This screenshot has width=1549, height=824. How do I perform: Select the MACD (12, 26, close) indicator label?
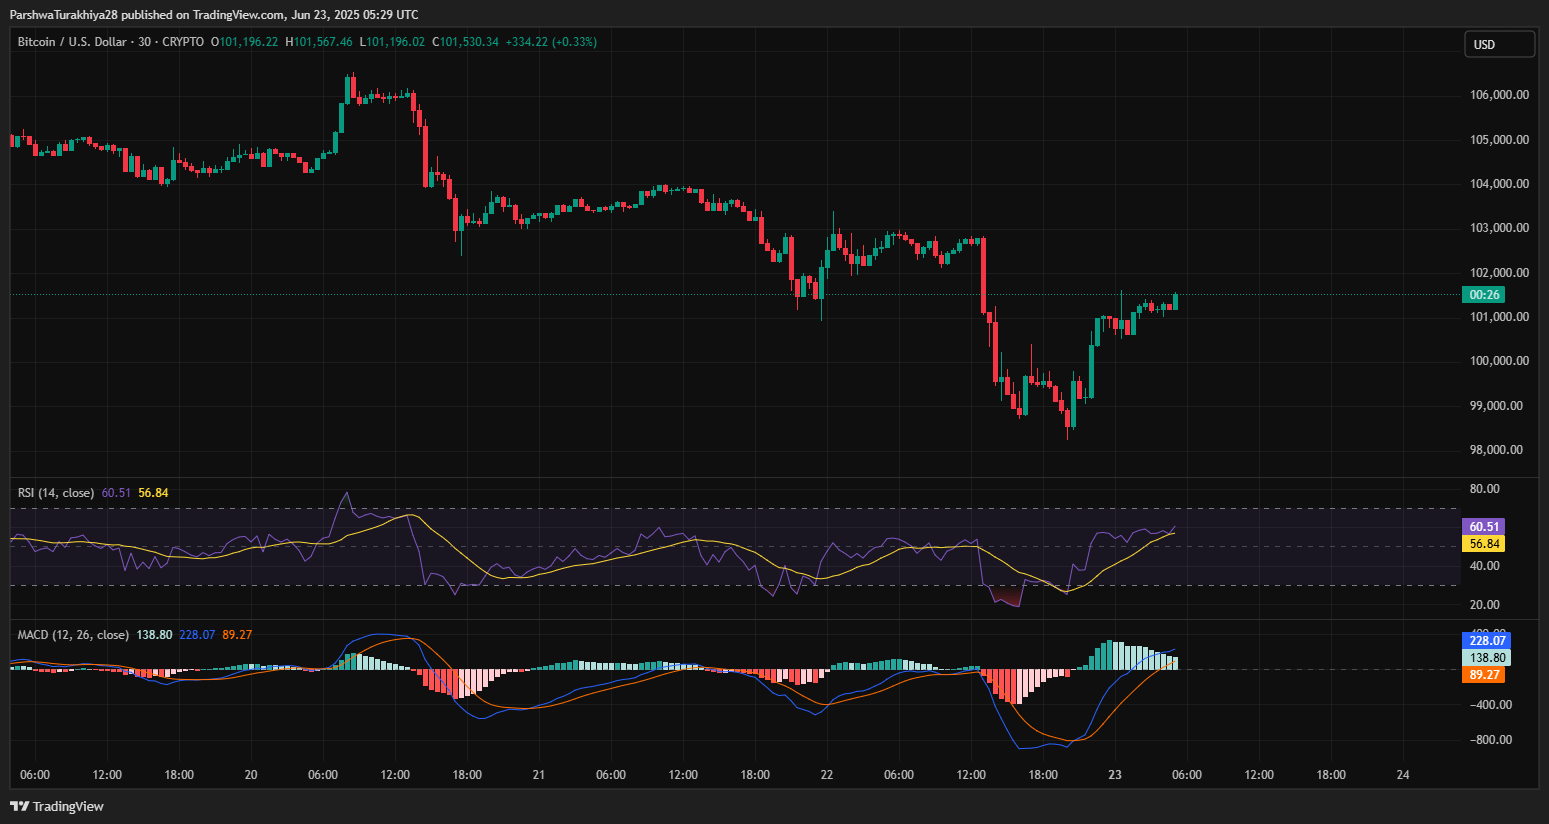pos(73,635)
